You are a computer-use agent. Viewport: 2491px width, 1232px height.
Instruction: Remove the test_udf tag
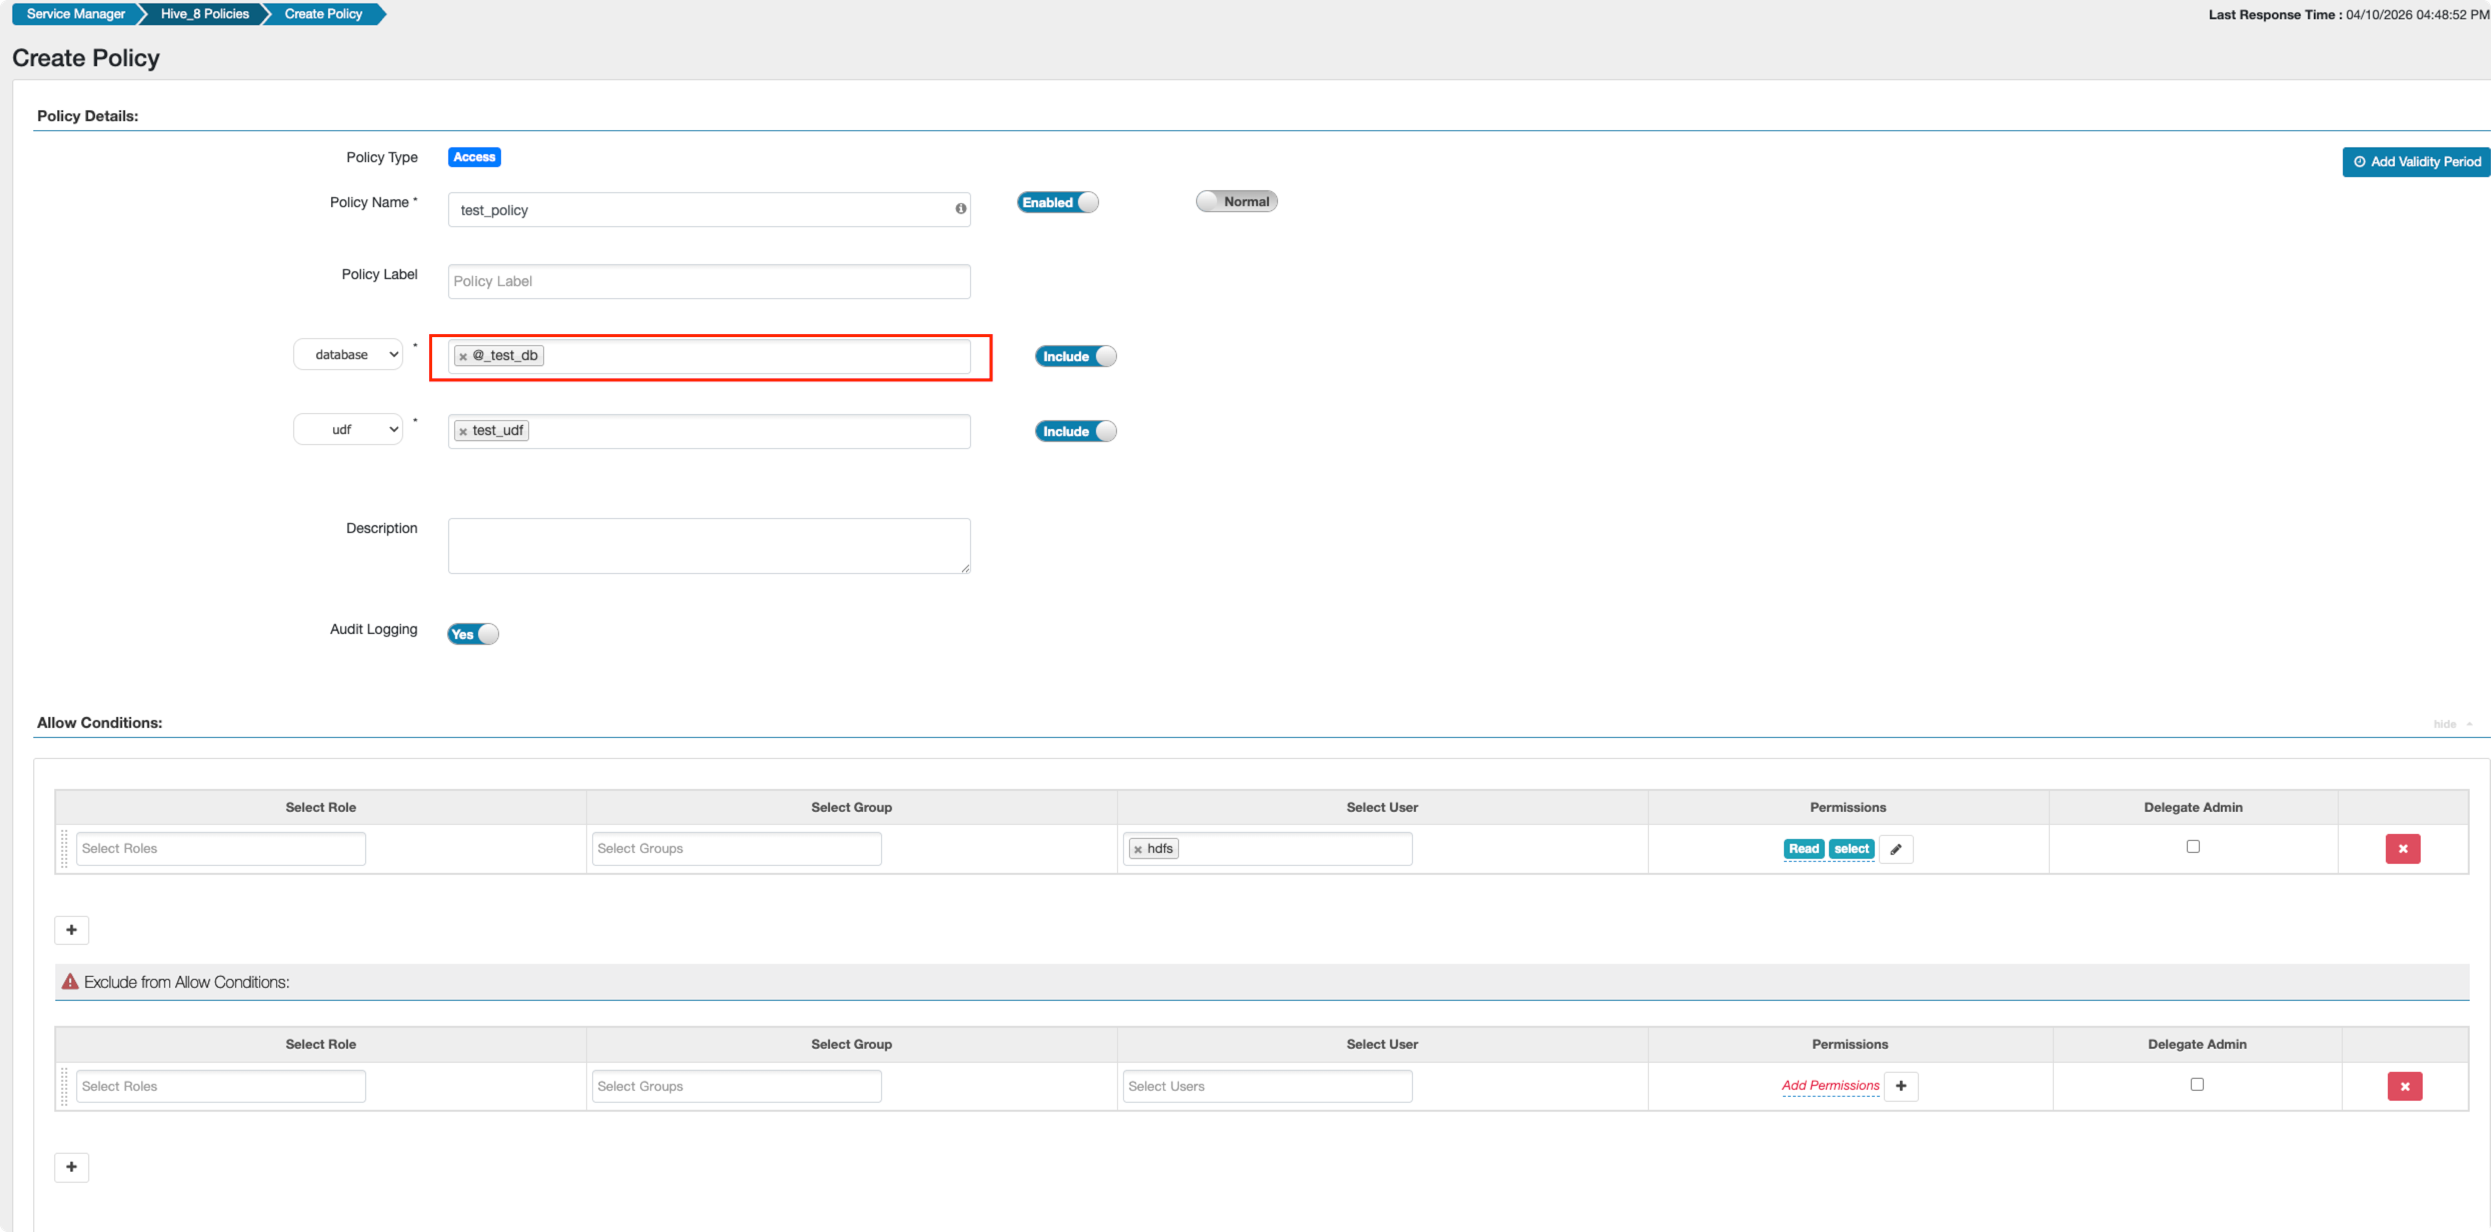click(x=463, y=432)
